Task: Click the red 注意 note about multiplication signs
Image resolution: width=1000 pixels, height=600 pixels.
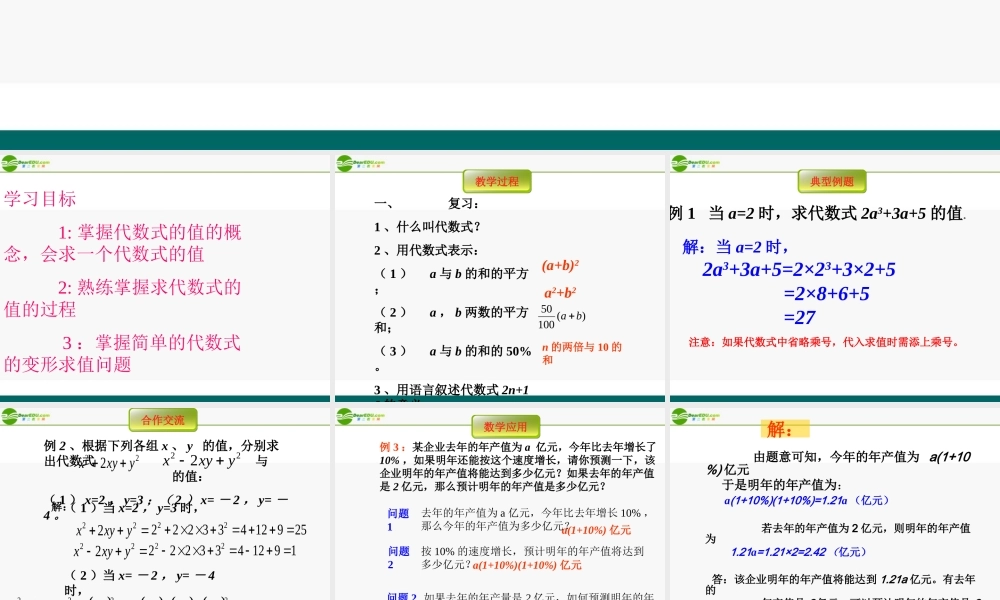Action: pos(824,342)
